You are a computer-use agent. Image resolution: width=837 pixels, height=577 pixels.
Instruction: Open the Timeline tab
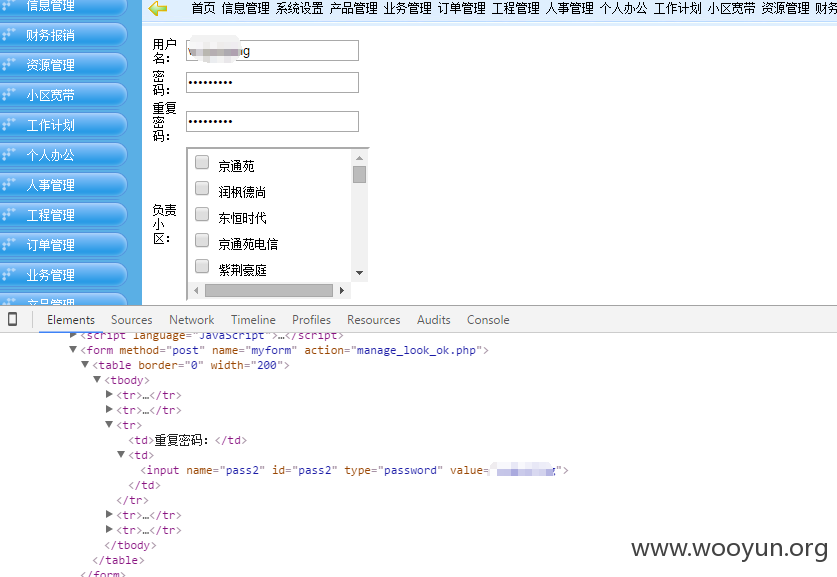click(253, 320)
